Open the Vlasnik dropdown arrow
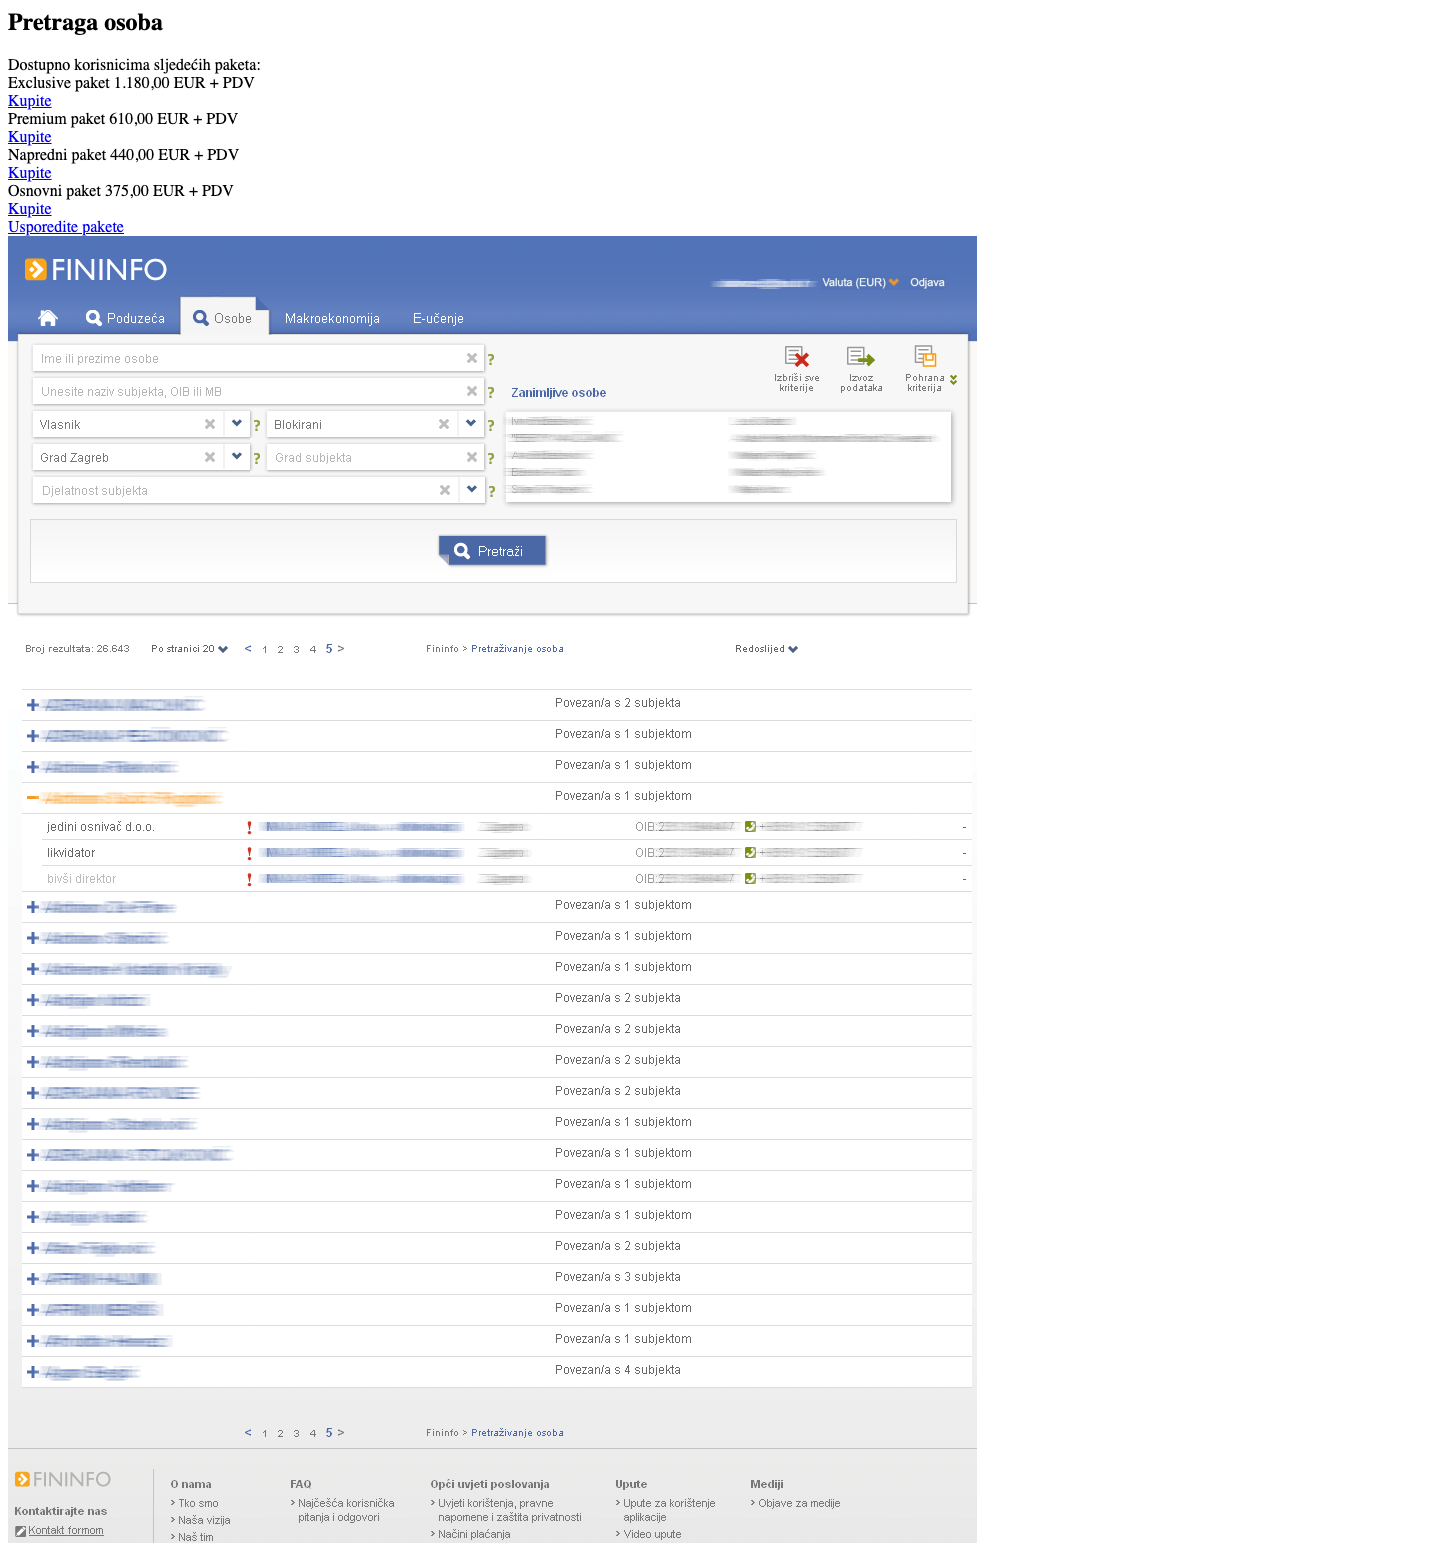The height and width of the screenshot is (1551, 1440). pyautogui.click(x=237, y=424)
